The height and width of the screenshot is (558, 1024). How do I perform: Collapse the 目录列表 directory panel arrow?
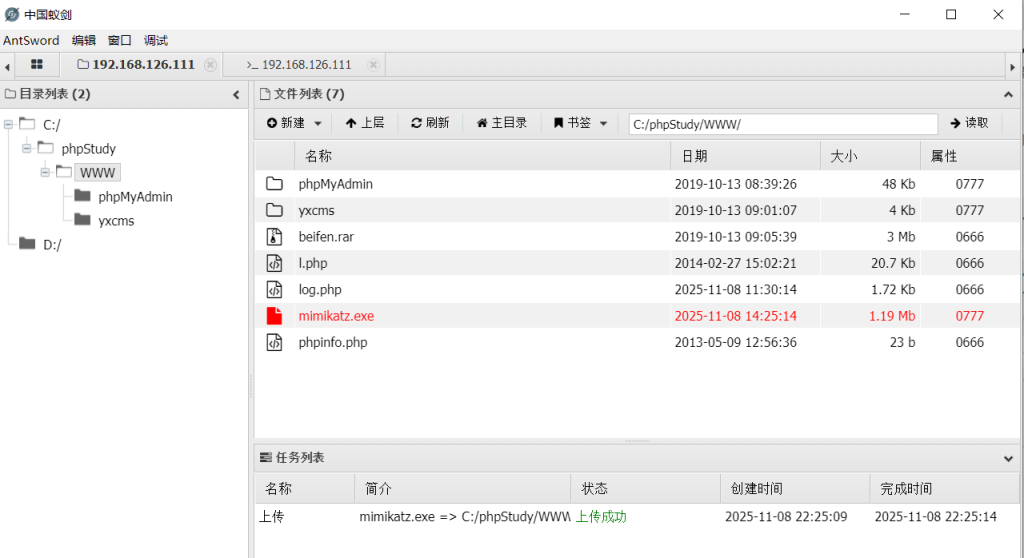coord(236,94)
